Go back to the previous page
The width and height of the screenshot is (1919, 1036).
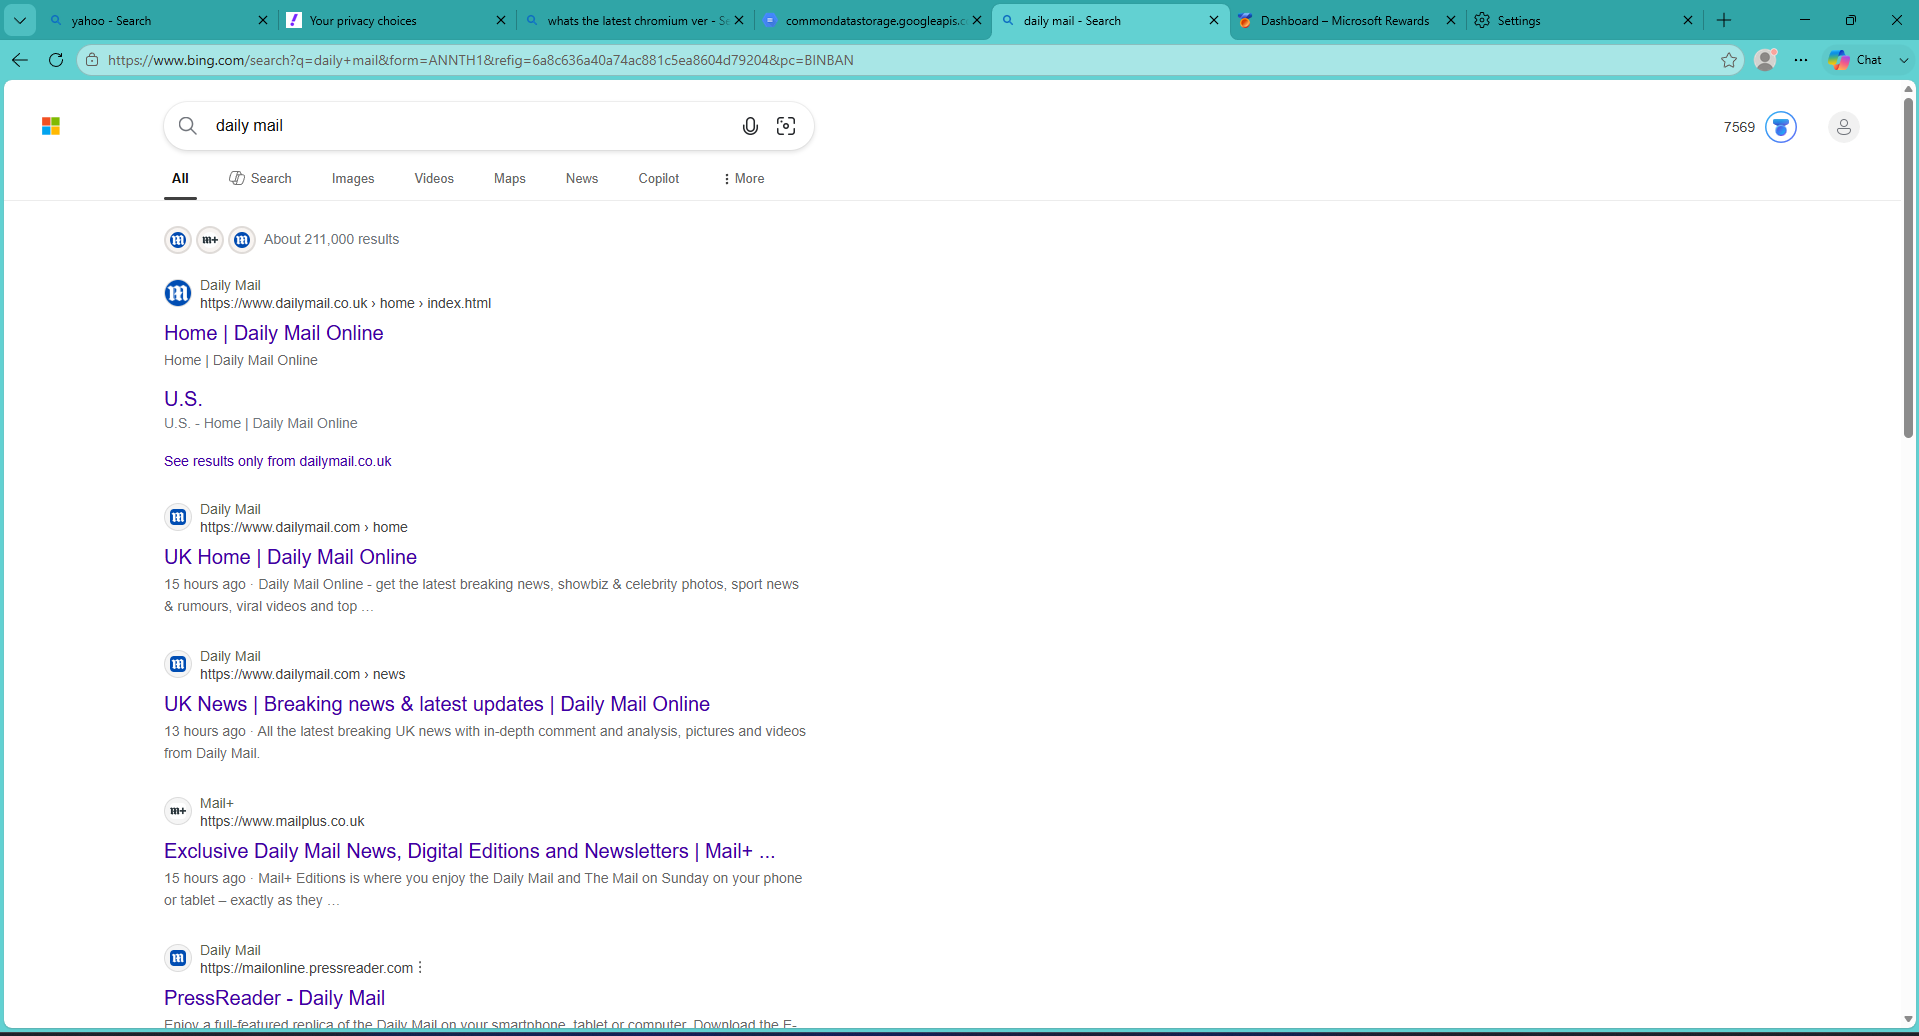[x=20, y=60]
